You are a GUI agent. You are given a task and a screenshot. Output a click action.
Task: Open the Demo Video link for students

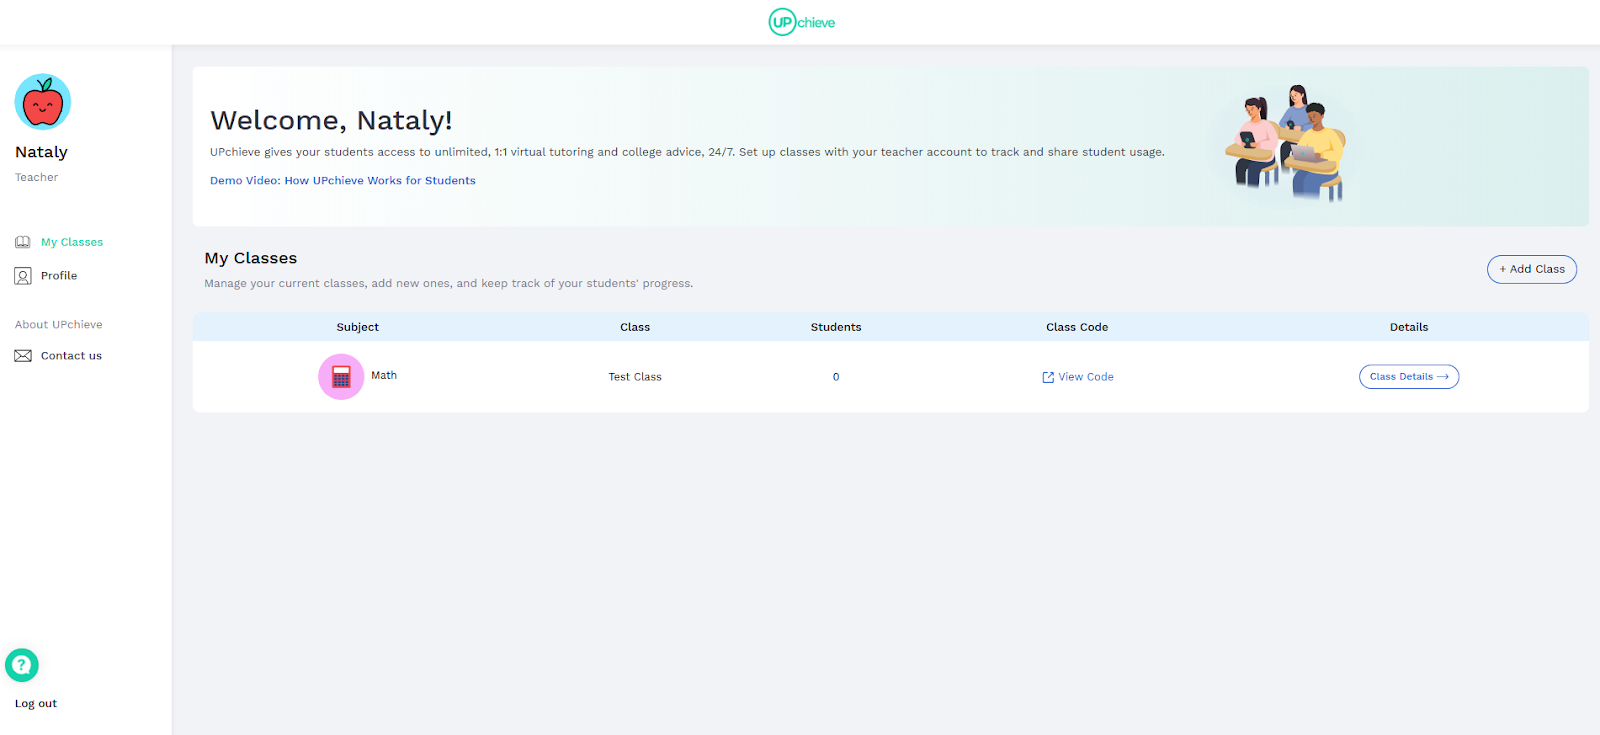(x=343, y=181)
